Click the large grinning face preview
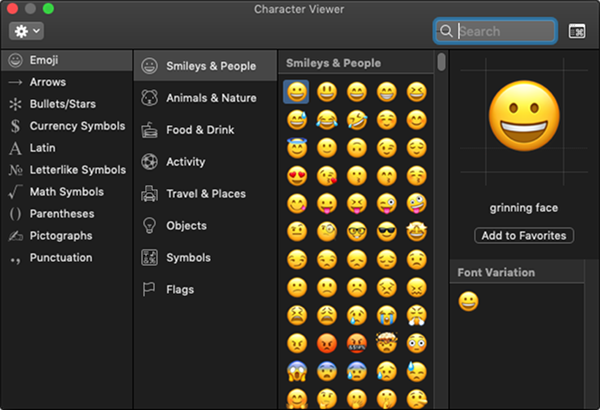Viewport: 600px width, 410px height. [x=524, y=116]
